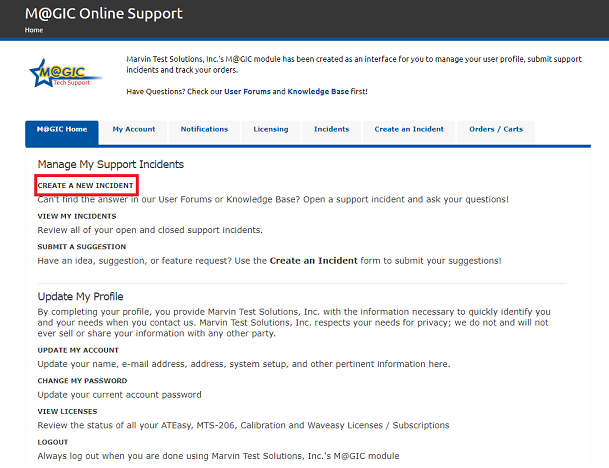
Task: Open CHANGE MY PASSWORD link
Action: click(82, 381)
